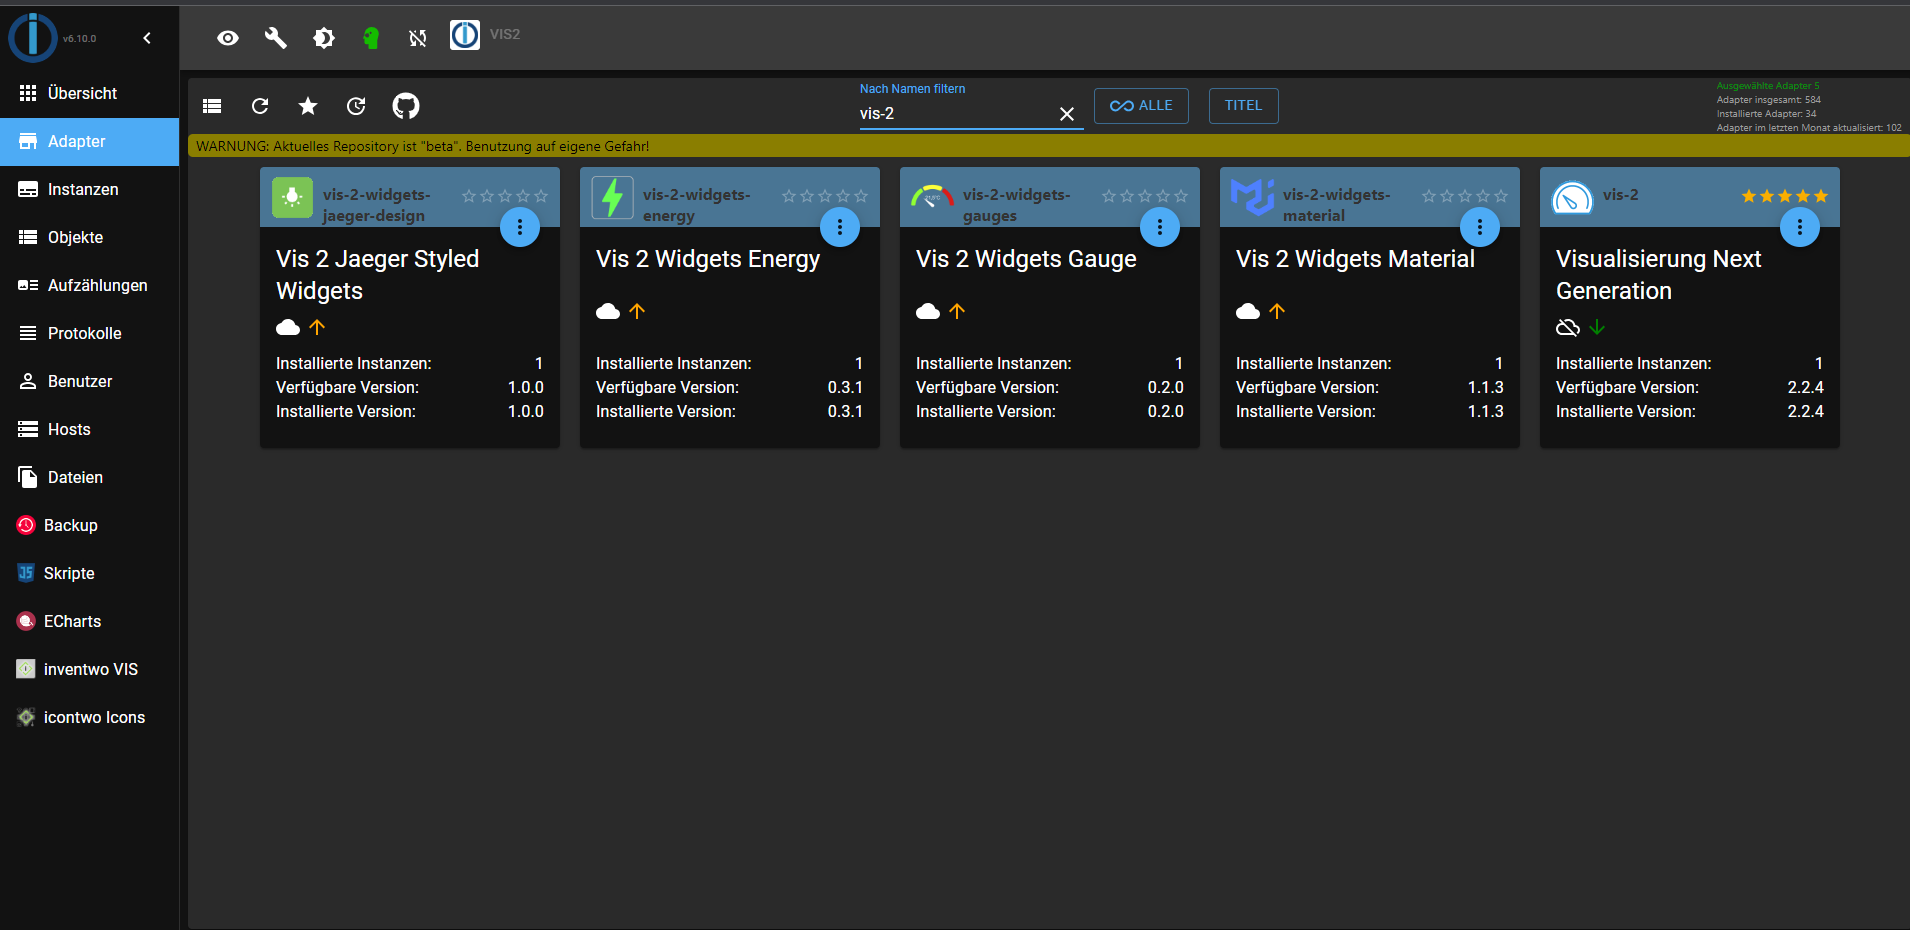Image resolution: width=1910 pixels, height=930 pixels.
Task: Open ECharts in sidebar
Action: click(89, 621)
